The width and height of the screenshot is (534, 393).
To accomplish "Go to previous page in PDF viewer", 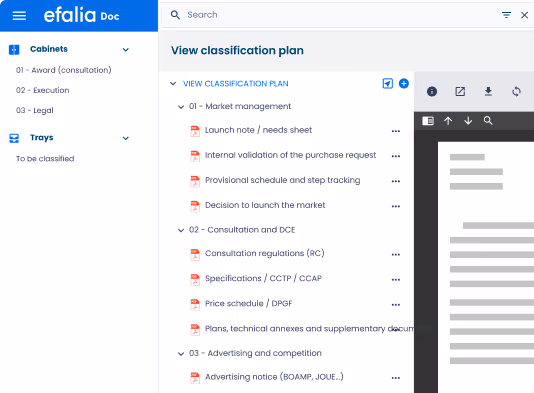I will (448, 121).
